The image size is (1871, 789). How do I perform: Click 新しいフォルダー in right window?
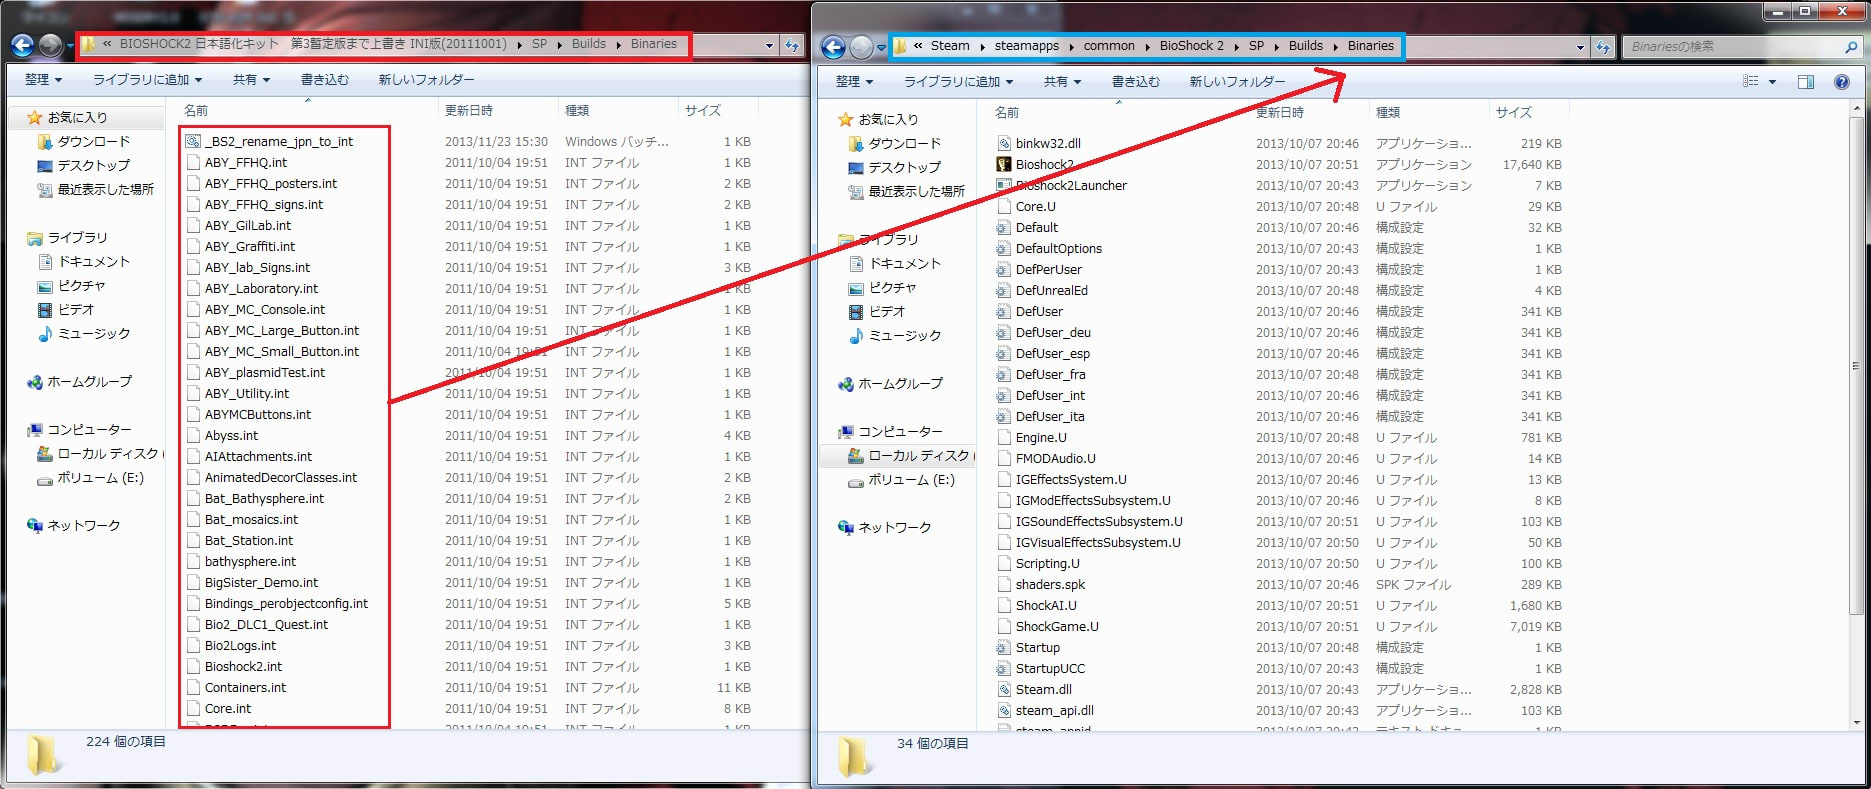[1237, 82]
